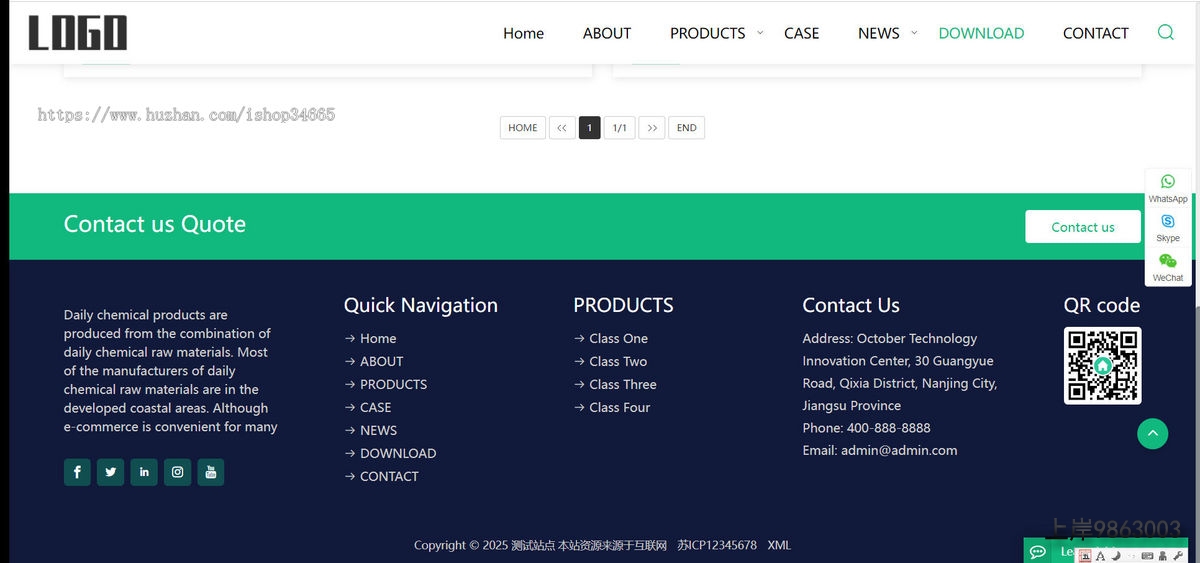The width and height of the screenshot is (1200, 563).
Task: Select CASE in the top navigation
Action: 801,33
